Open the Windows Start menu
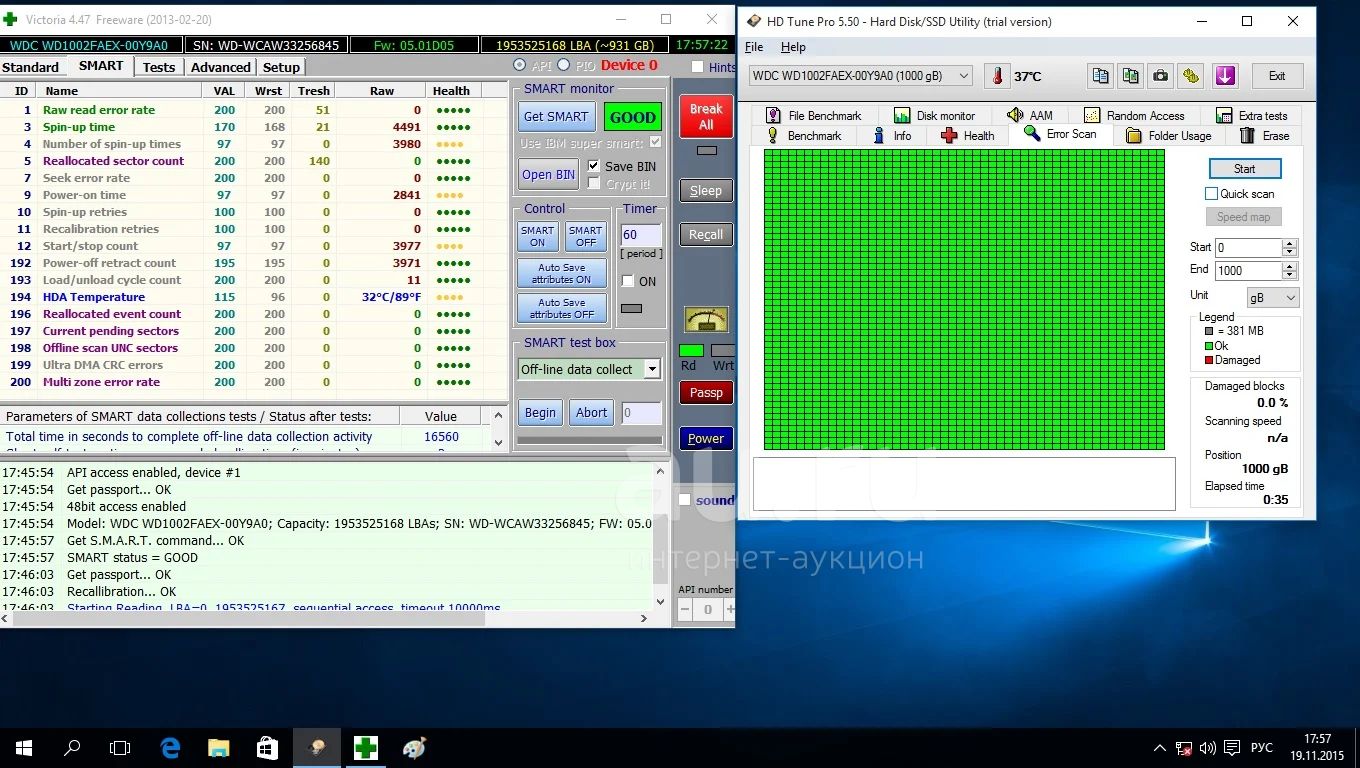 [23, 747]
